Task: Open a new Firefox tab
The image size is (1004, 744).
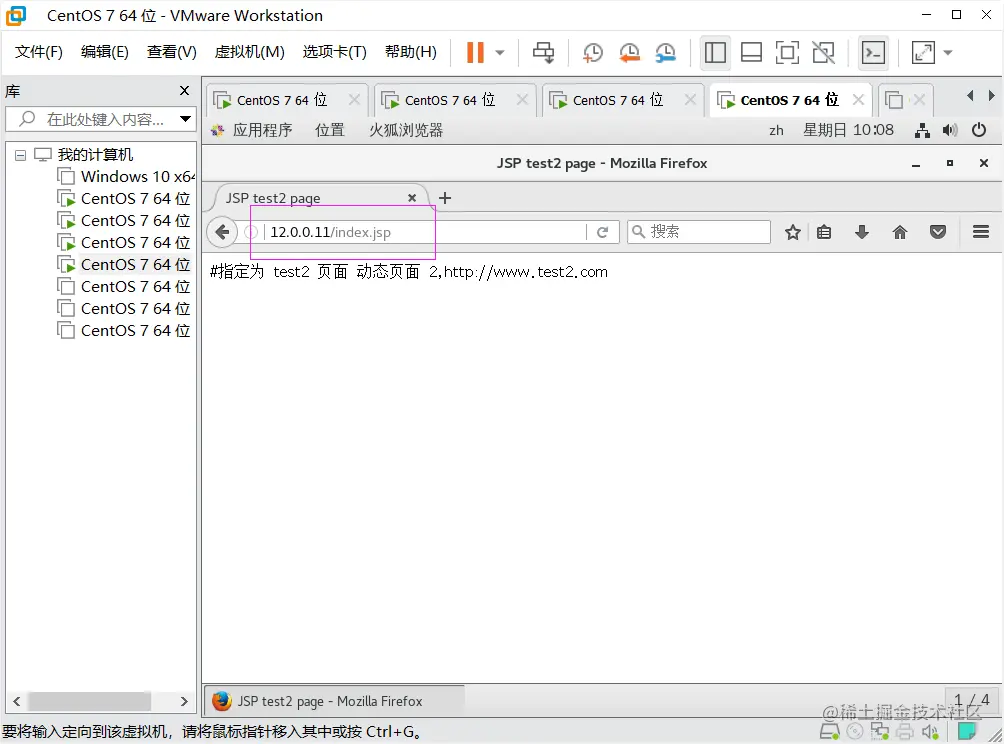Action: [x=445, y=198]
